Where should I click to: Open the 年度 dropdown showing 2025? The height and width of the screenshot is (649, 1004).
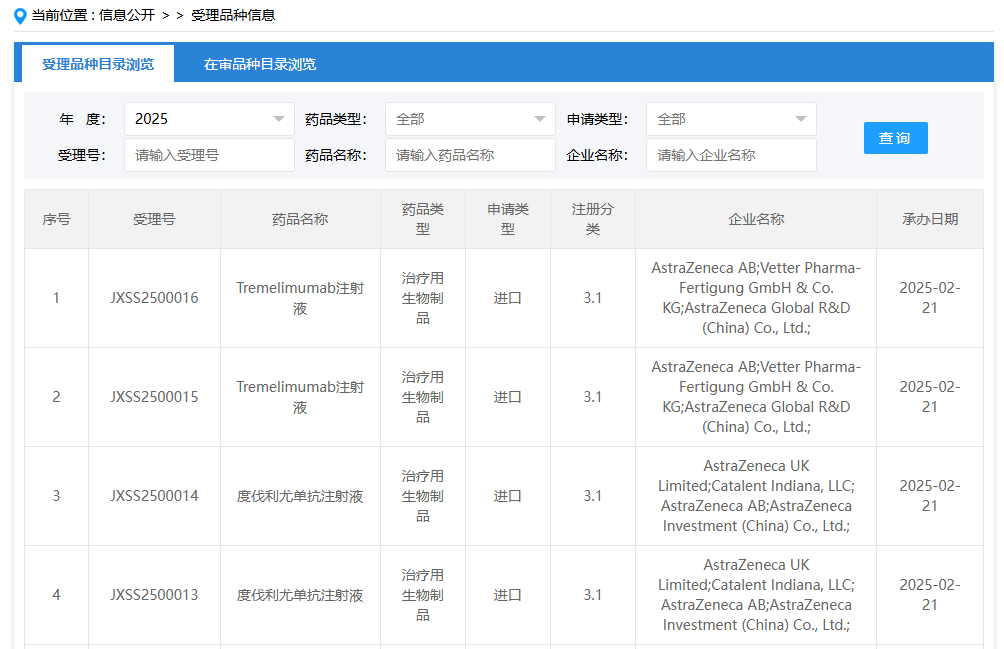pos(208,118)
